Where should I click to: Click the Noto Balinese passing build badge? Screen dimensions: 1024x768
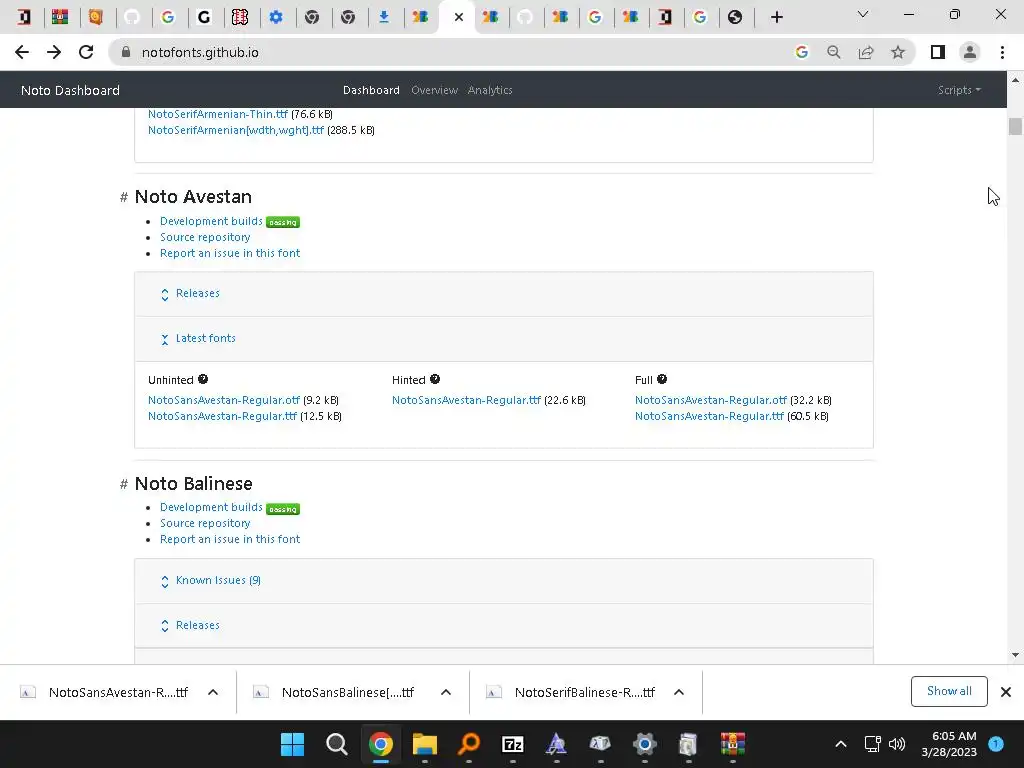pyautogui.click(x=283, y=509)
